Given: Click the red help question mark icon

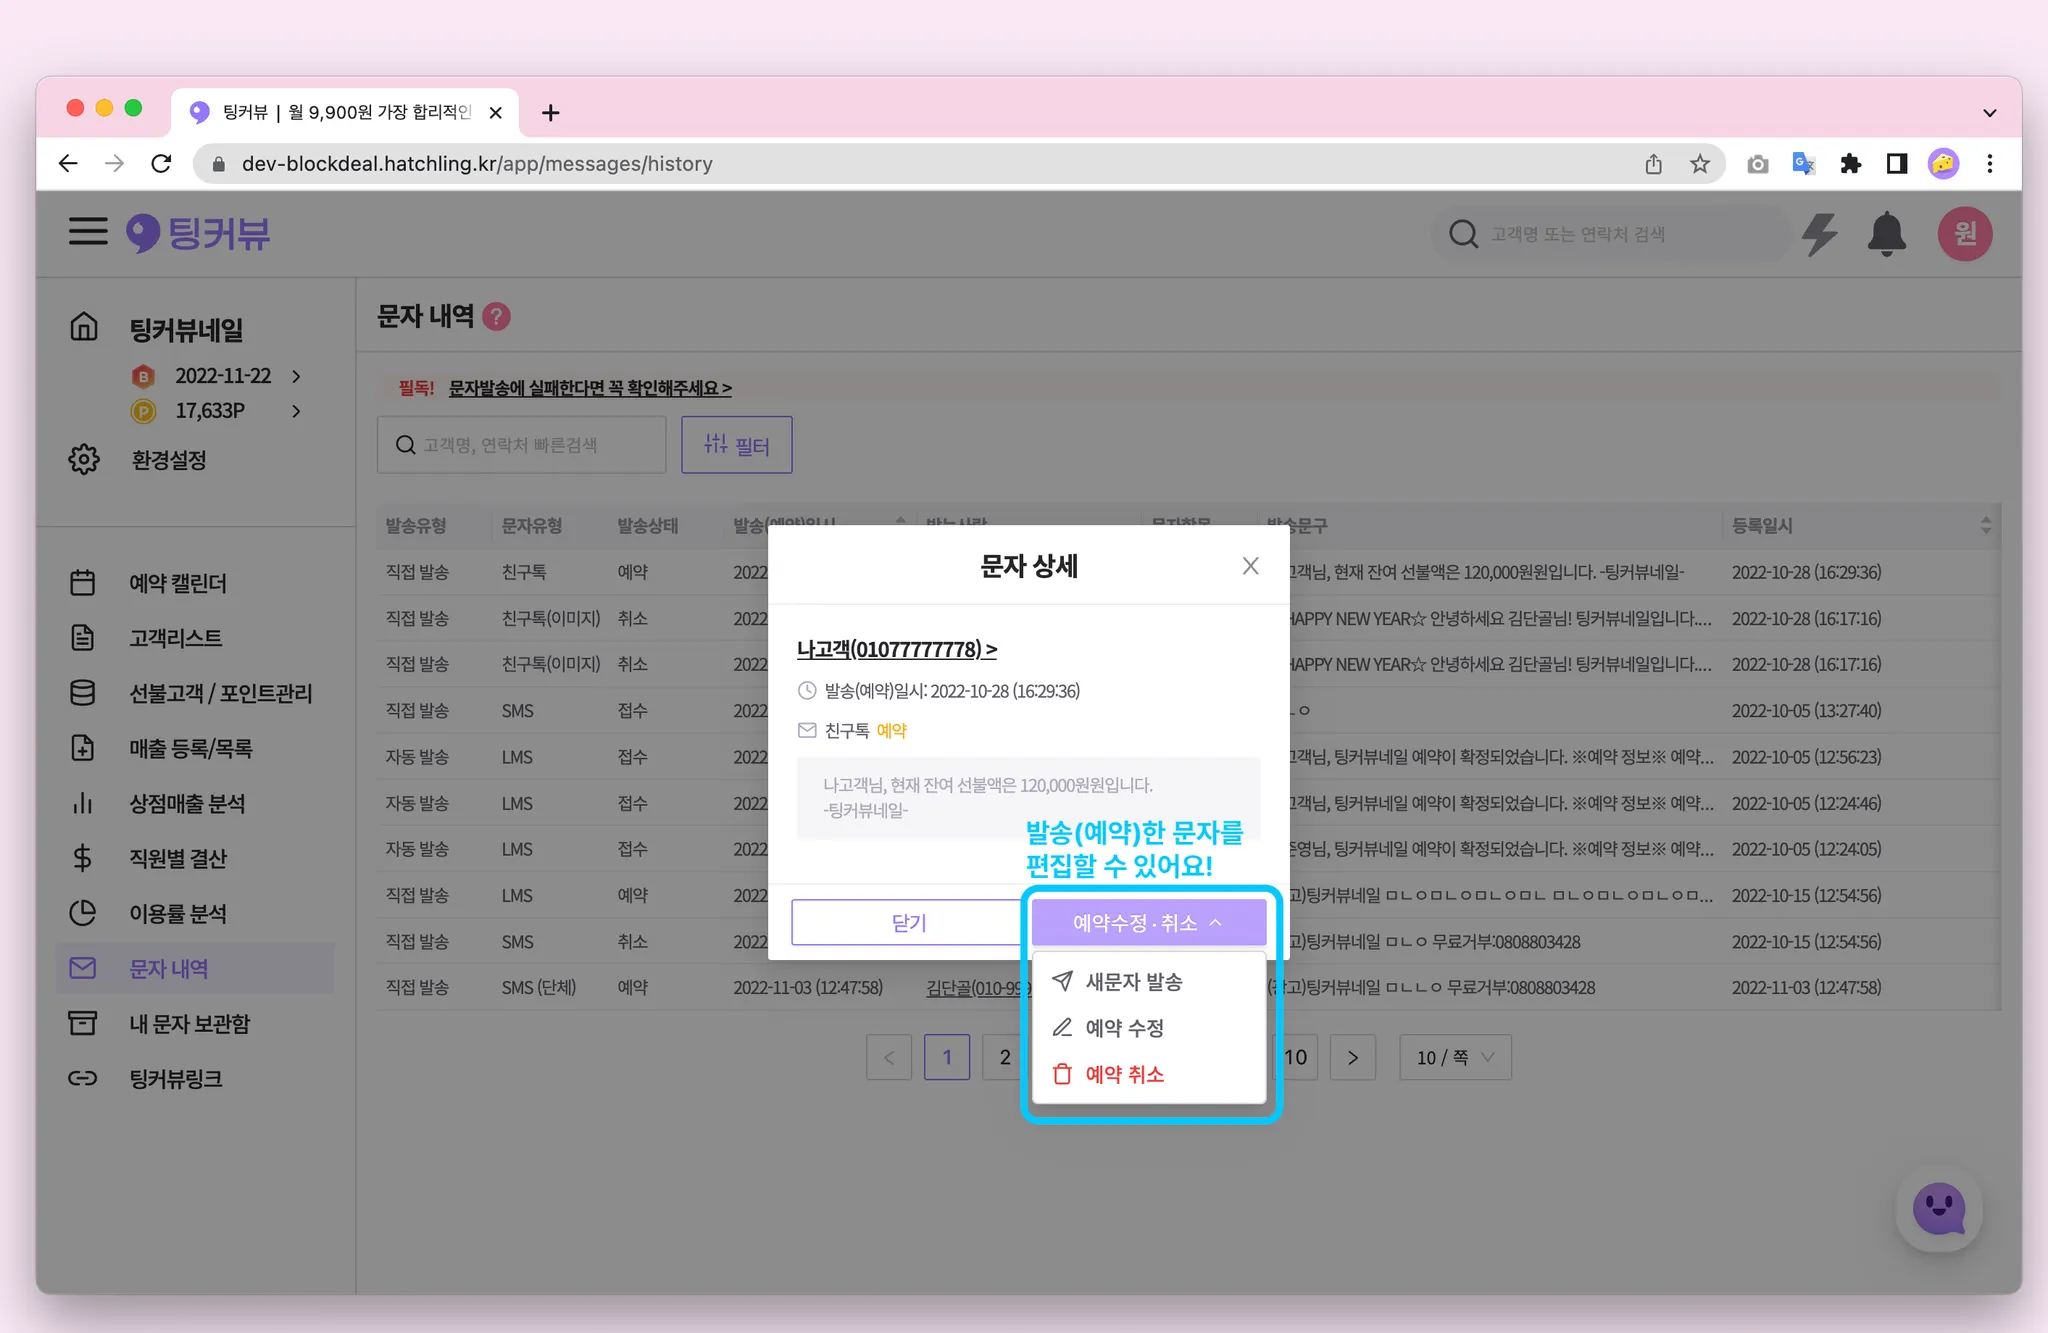Looking at the screenshot, I should 496,317.
